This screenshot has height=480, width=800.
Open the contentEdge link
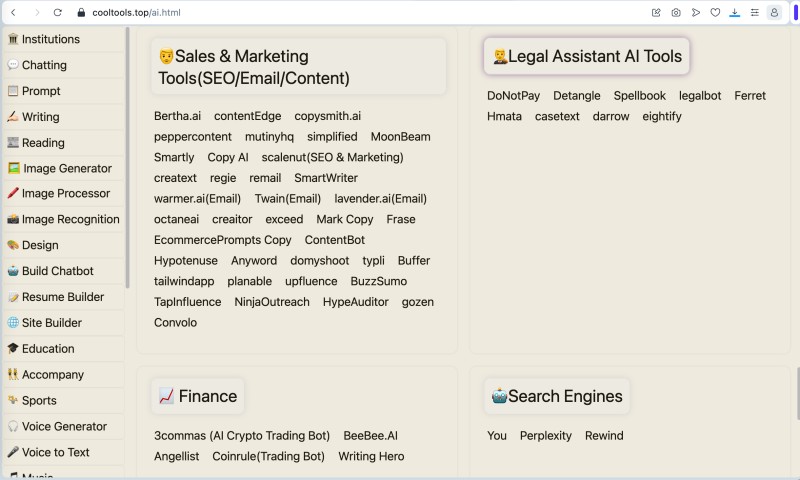coord(247,116)
